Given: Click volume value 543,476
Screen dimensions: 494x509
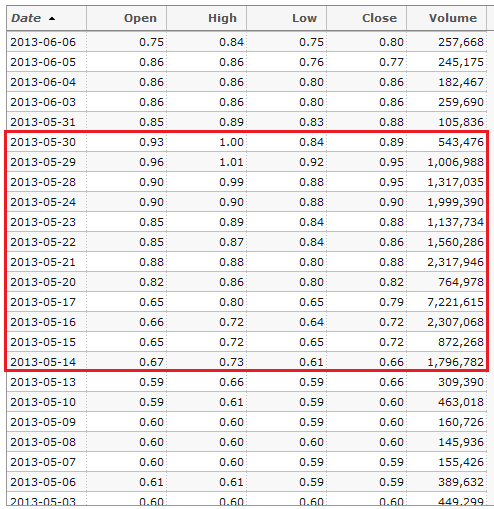Looking at the screenshot, I should point(461,142).
